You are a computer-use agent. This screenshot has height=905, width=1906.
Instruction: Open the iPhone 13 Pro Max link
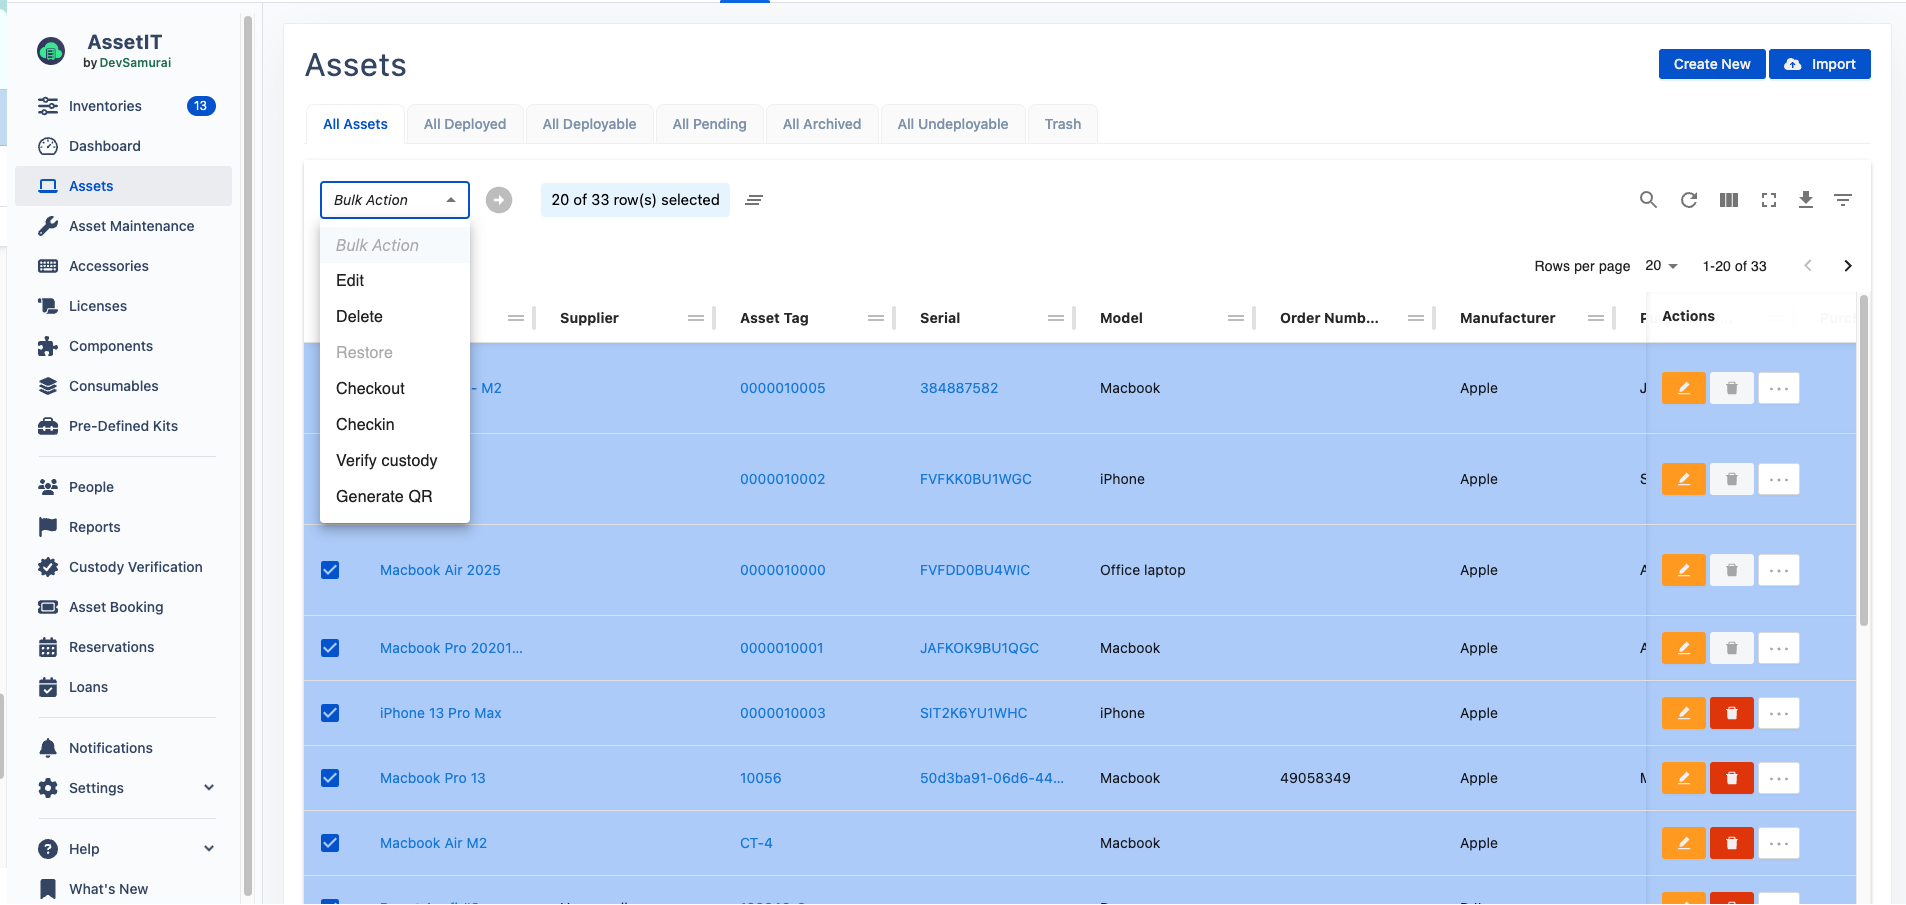click(x=441, y=713)
